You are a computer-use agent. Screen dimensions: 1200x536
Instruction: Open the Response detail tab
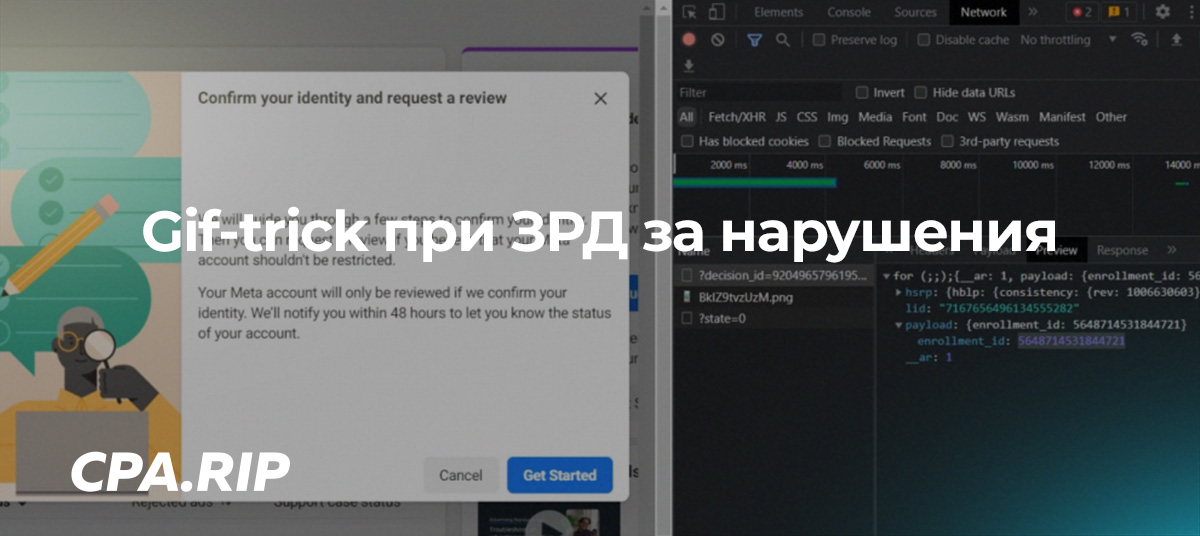pos(1122,250)
